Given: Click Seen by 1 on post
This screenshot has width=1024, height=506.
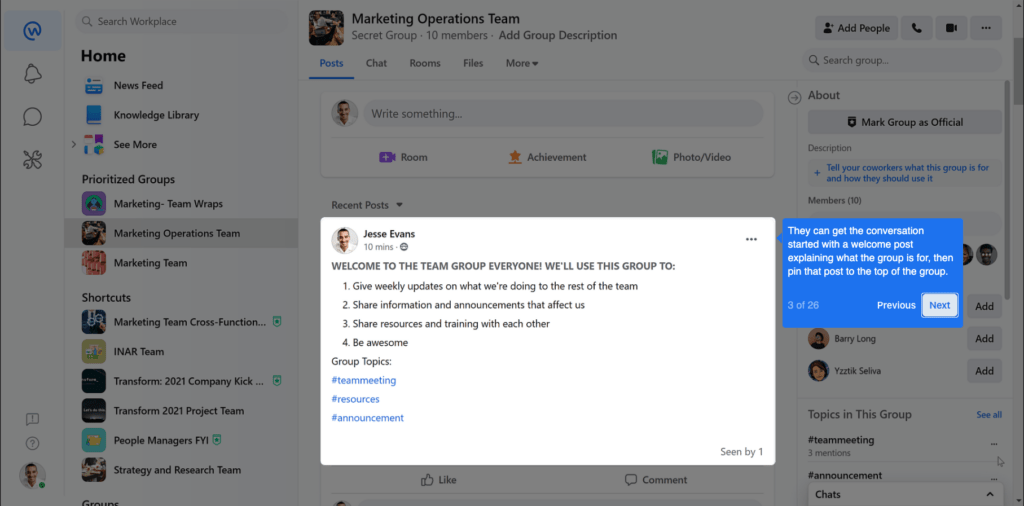Looking at the screenshot, I should (741, 452).
